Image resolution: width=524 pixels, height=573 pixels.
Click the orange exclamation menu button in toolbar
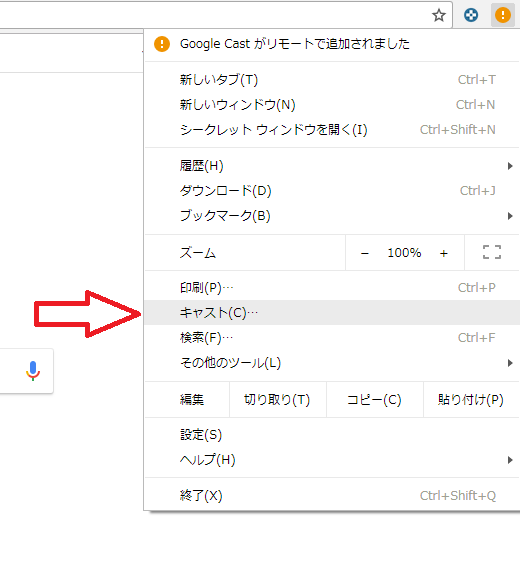coord(503,15)
